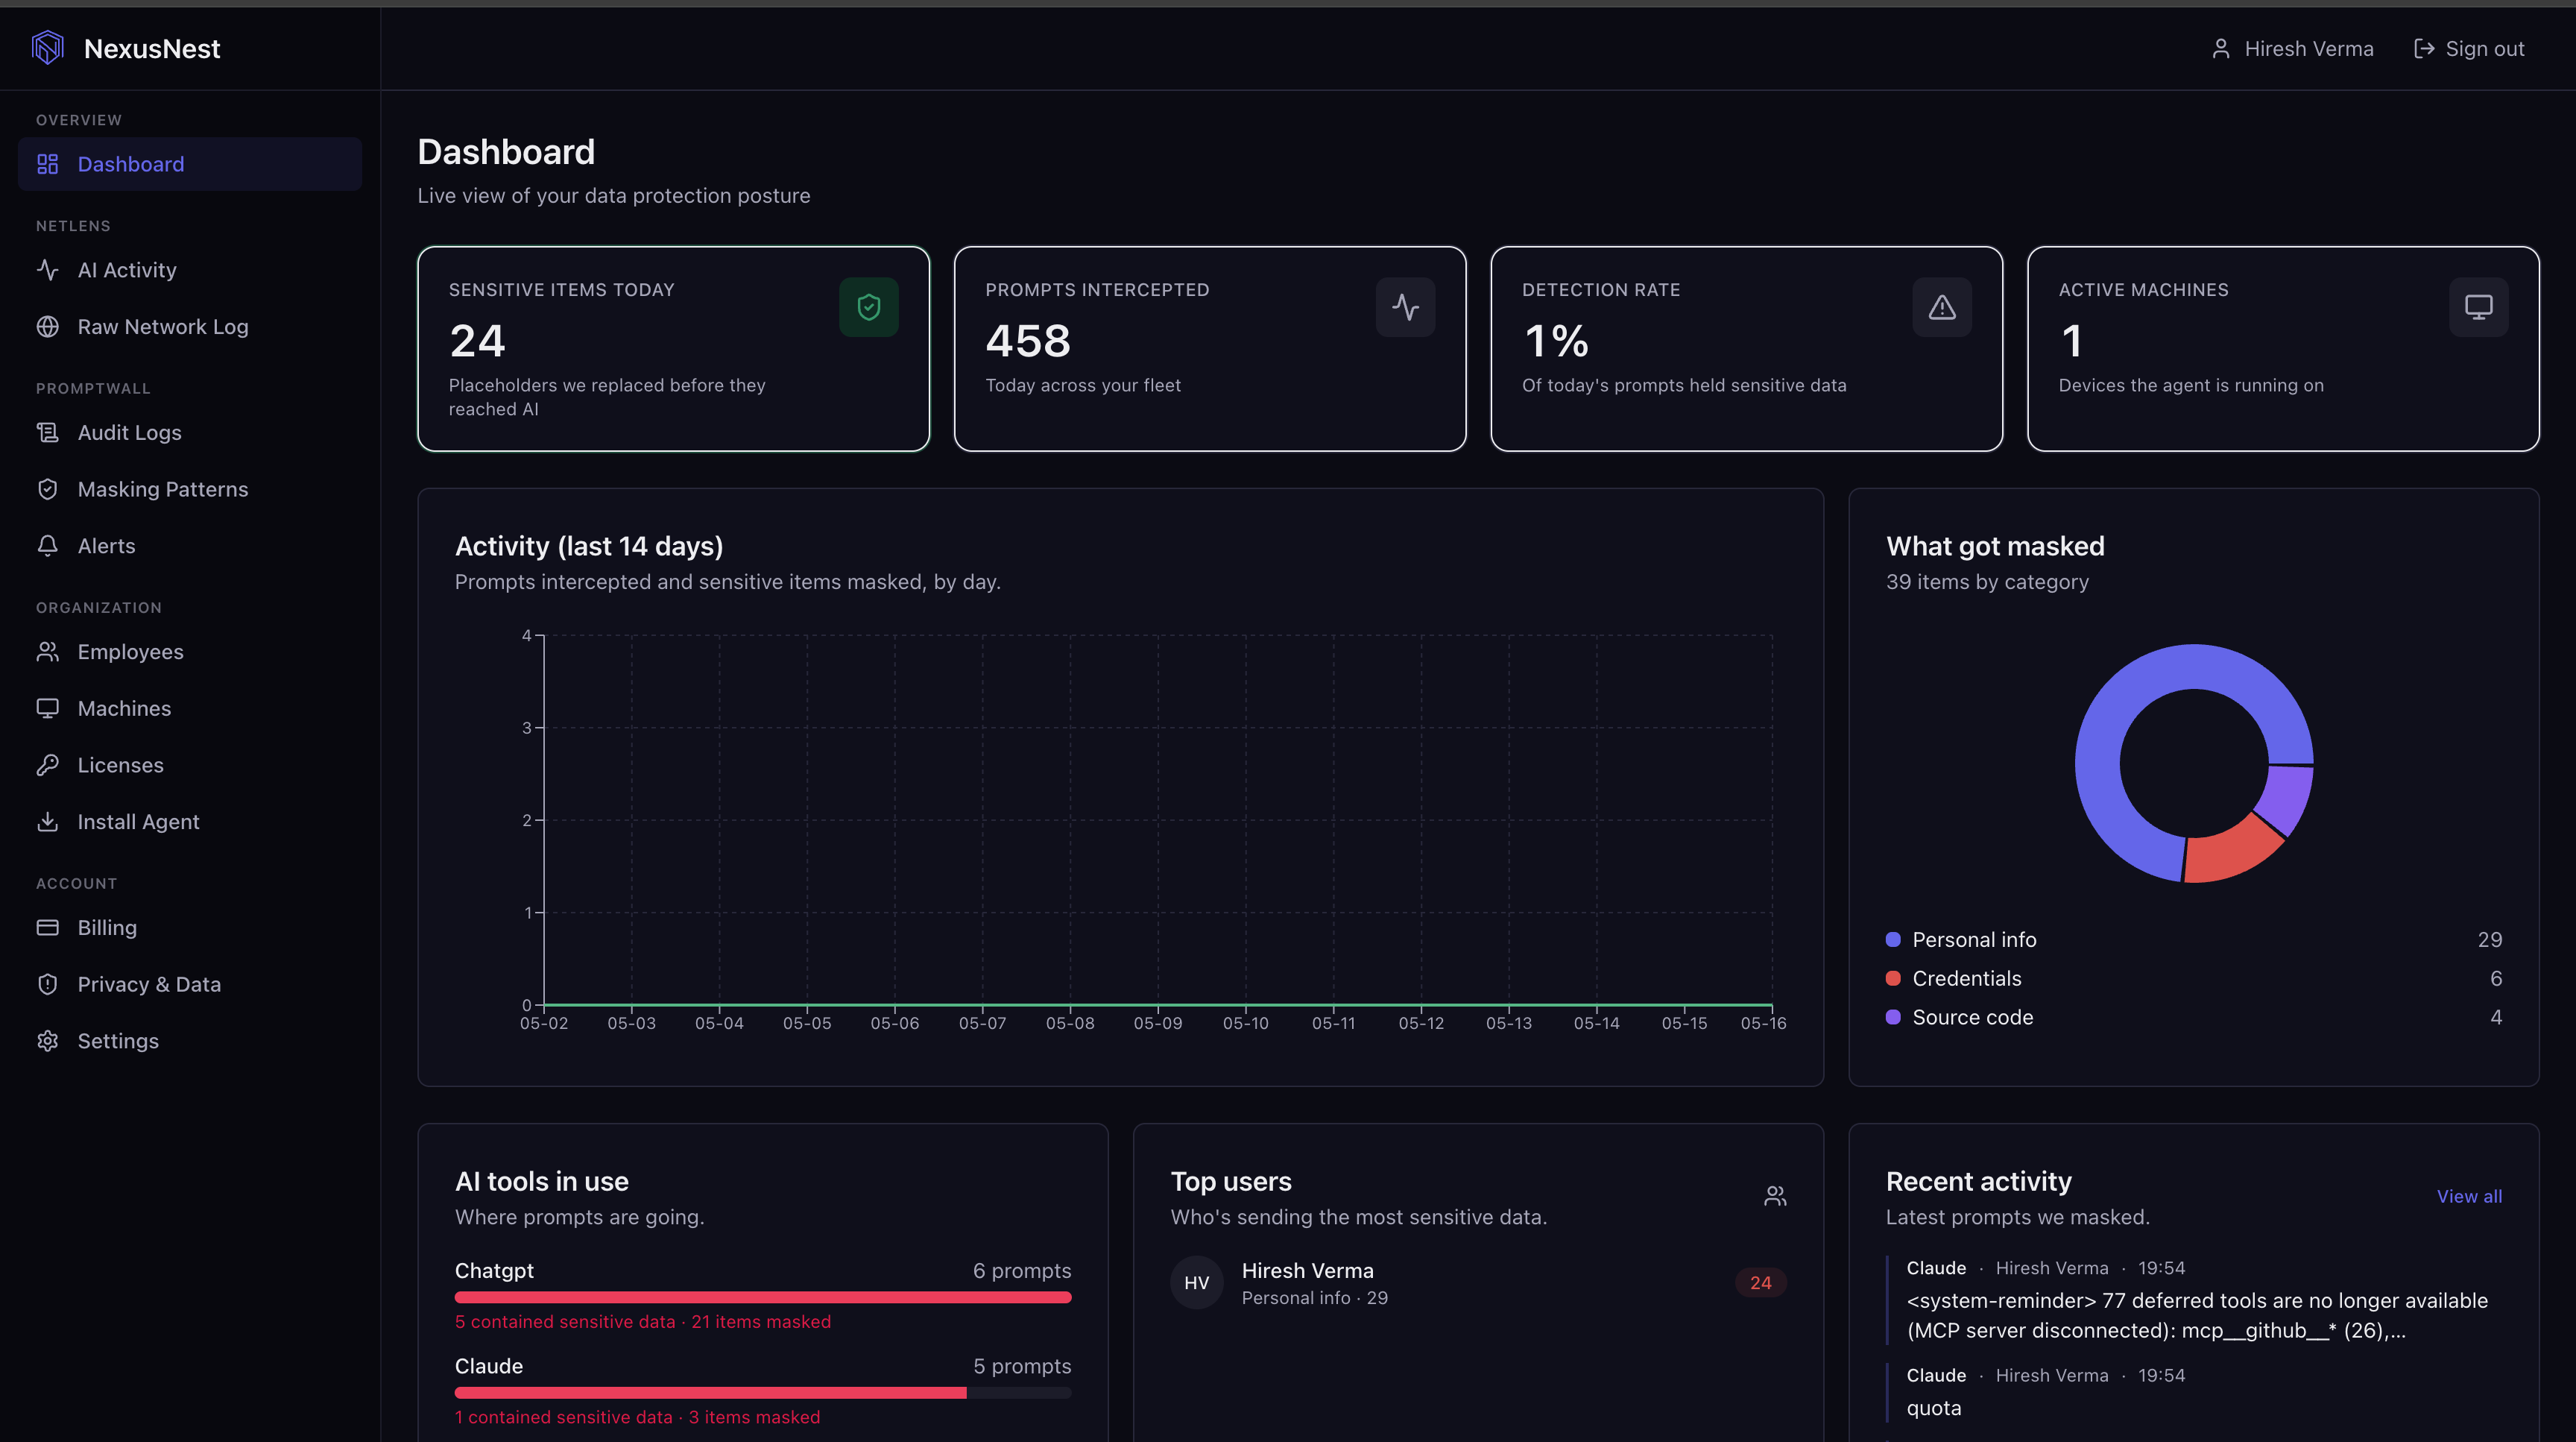2576x1442 pixels.
Task: Go to AI Activity page
Action: pyautogui.click(x=190, y=270)
